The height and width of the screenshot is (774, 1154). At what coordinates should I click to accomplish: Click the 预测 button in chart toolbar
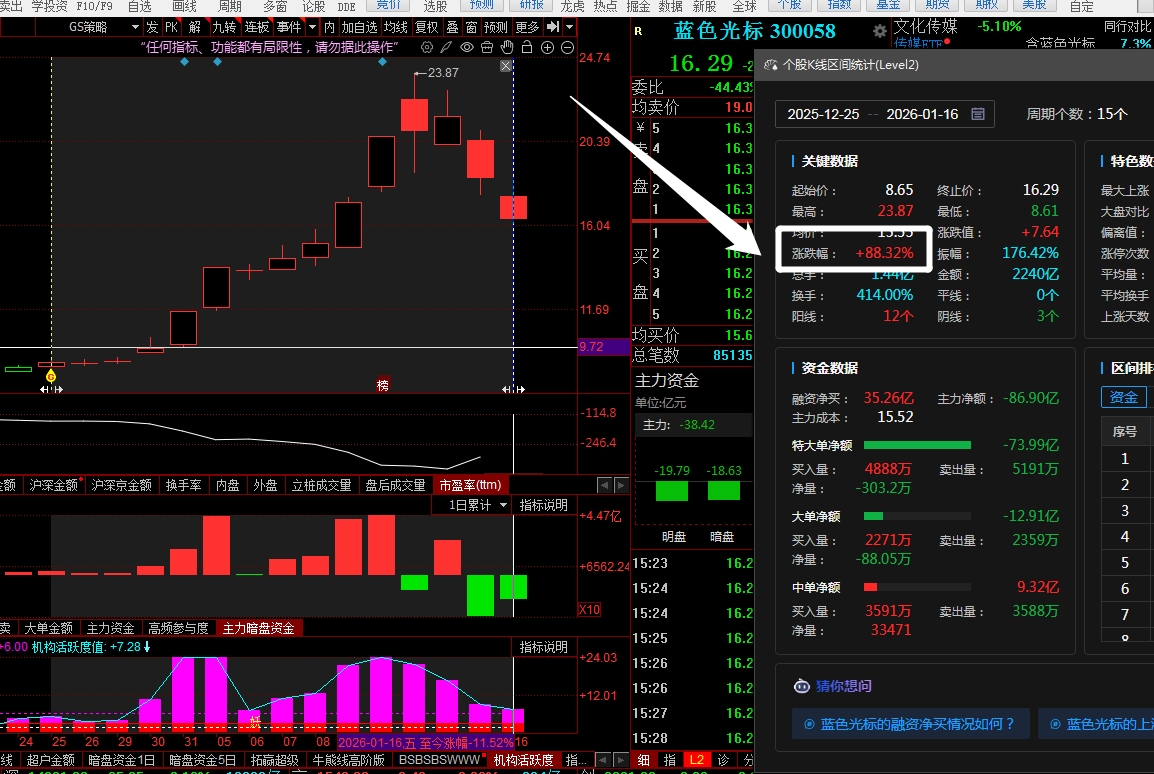[x=496, y=27]
